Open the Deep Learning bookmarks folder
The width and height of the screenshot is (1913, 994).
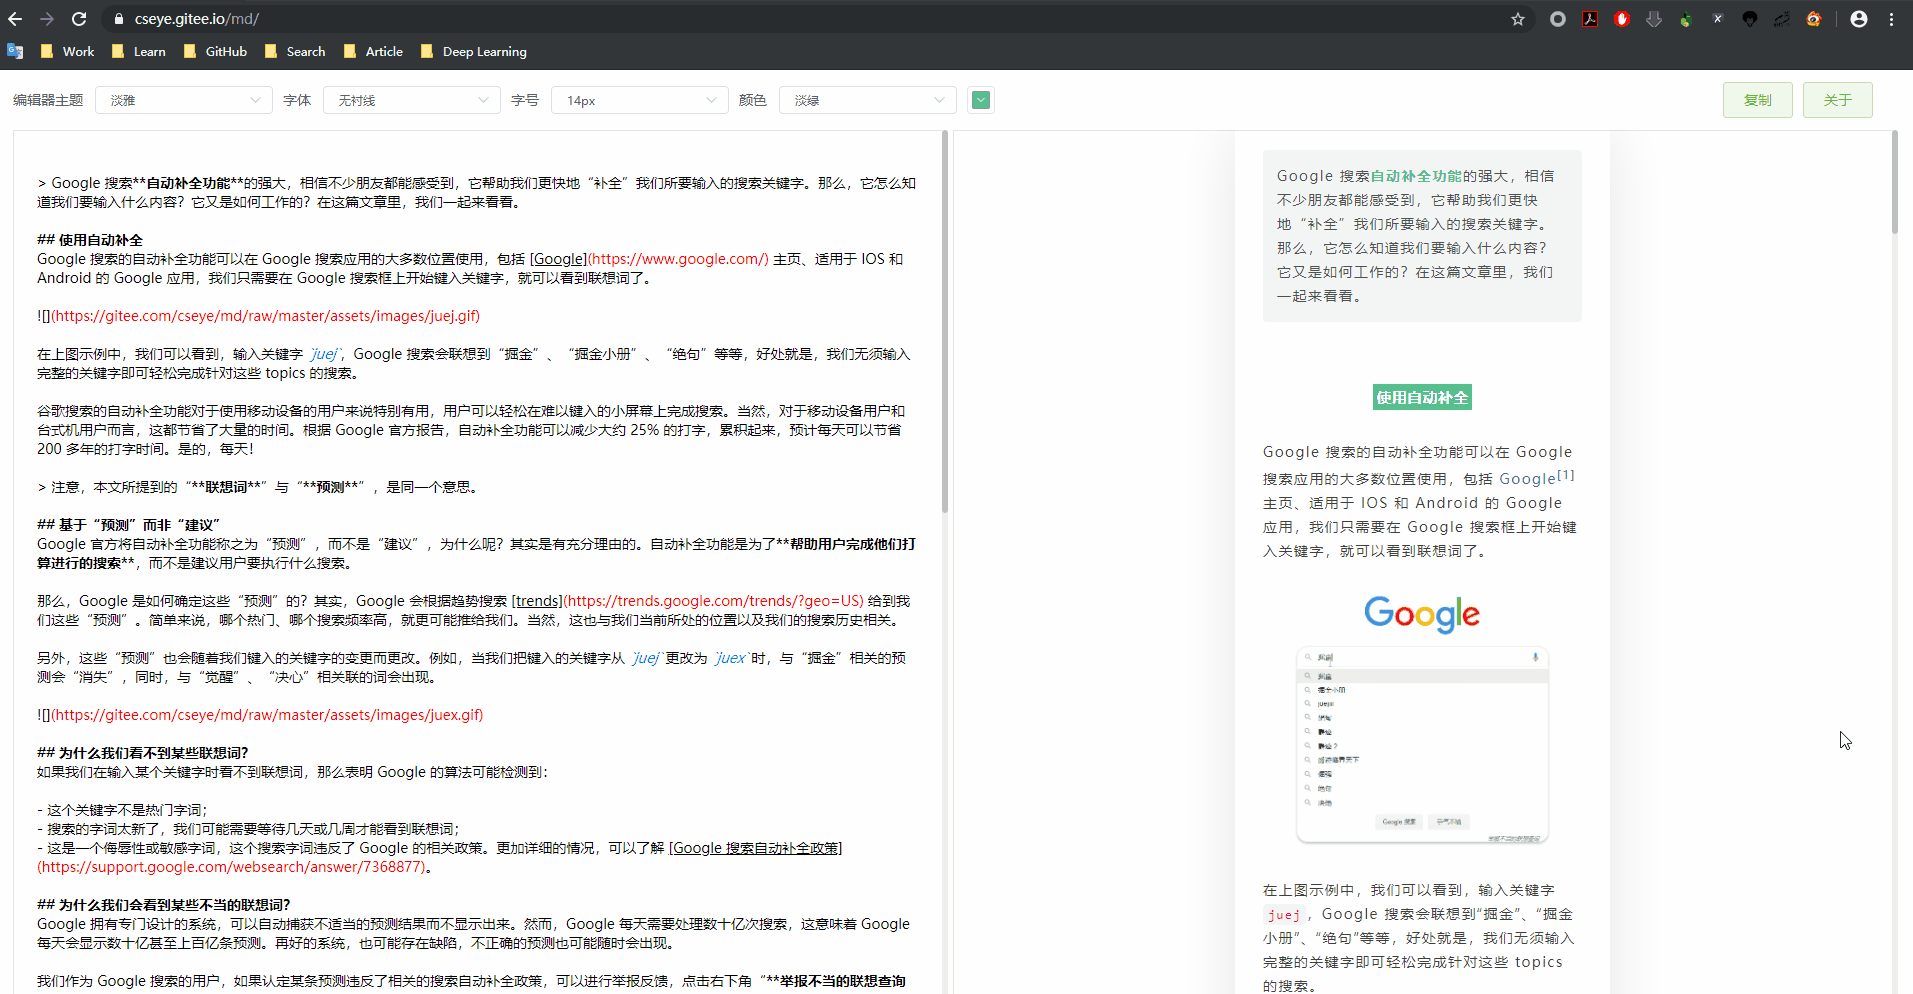[473, 51]
